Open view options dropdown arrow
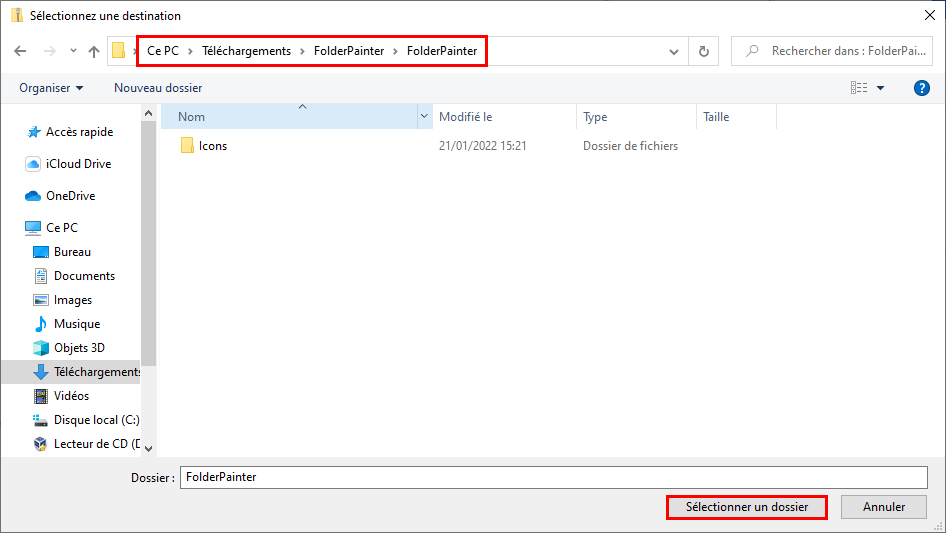The width and height of the screenshot is (946, 533). [x=880, y=88]
